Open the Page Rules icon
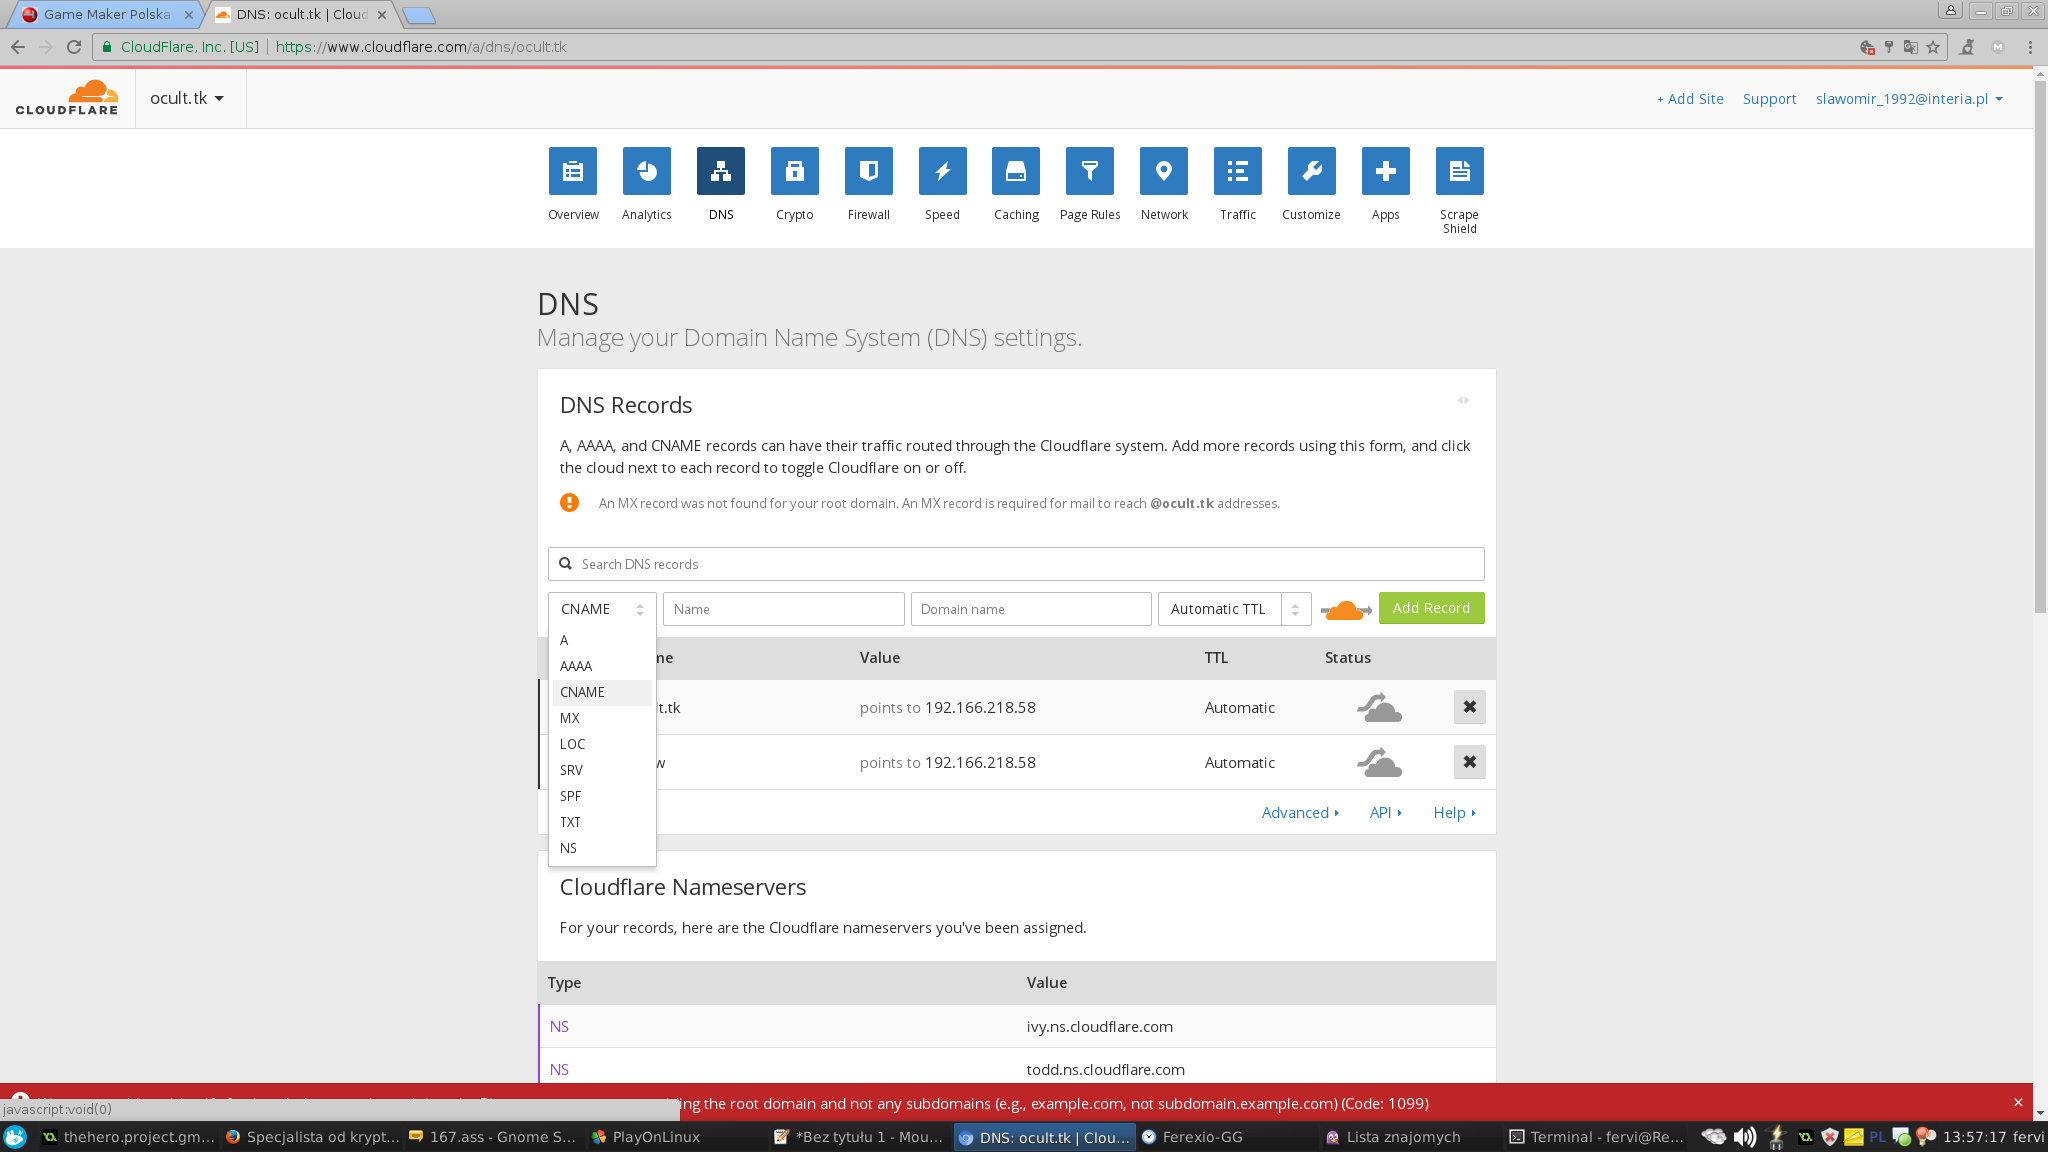 click(x=1090, y=171)
